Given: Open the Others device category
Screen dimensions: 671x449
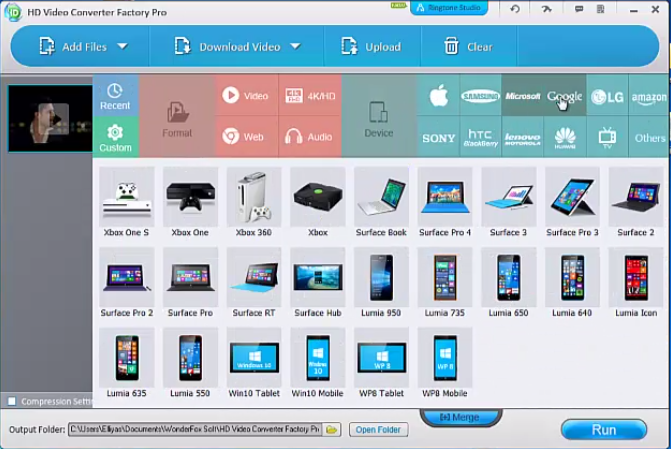Looking at the screenshot, I should point(649,137).
